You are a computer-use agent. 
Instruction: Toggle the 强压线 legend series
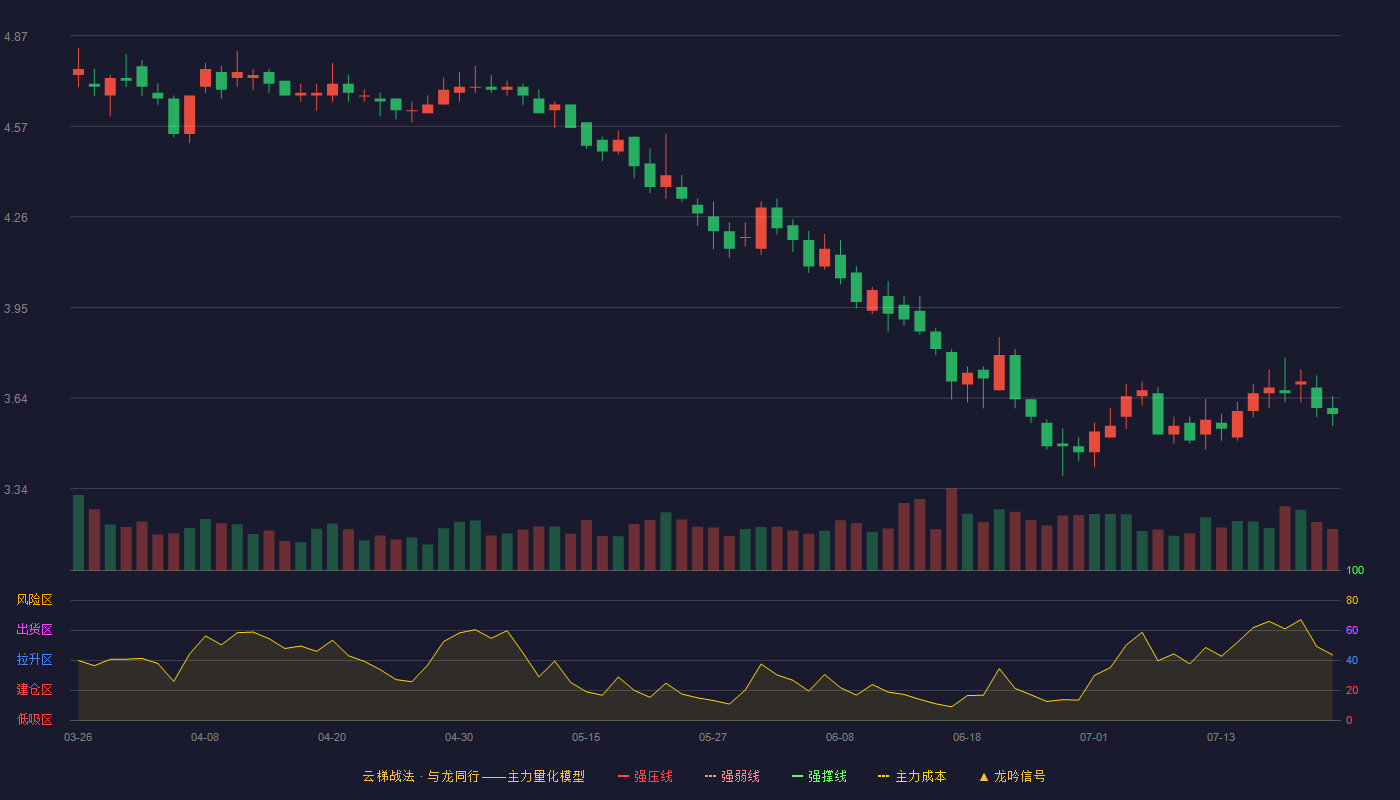coord(645,776)
